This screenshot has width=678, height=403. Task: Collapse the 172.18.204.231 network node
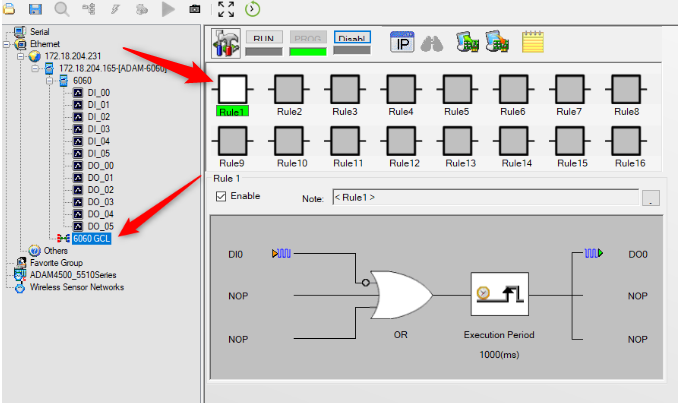(20, 56)
